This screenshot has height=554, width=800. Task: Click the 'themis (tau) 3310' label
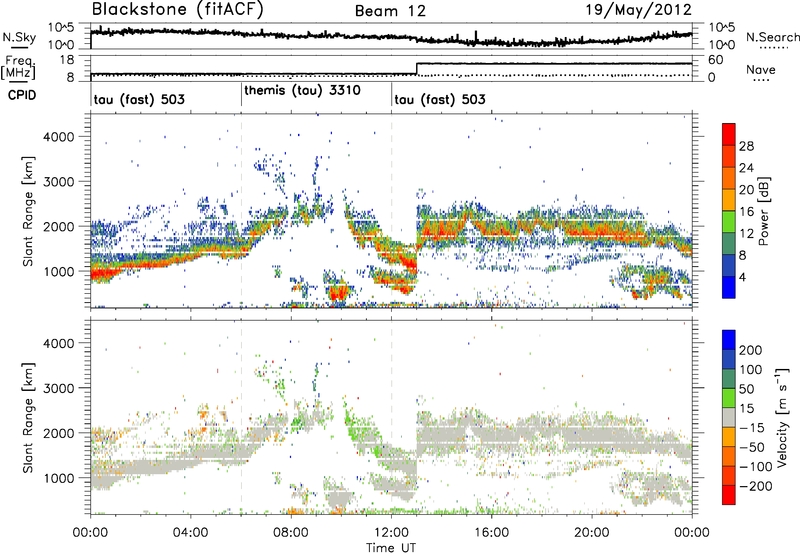(x=303, y=90)
